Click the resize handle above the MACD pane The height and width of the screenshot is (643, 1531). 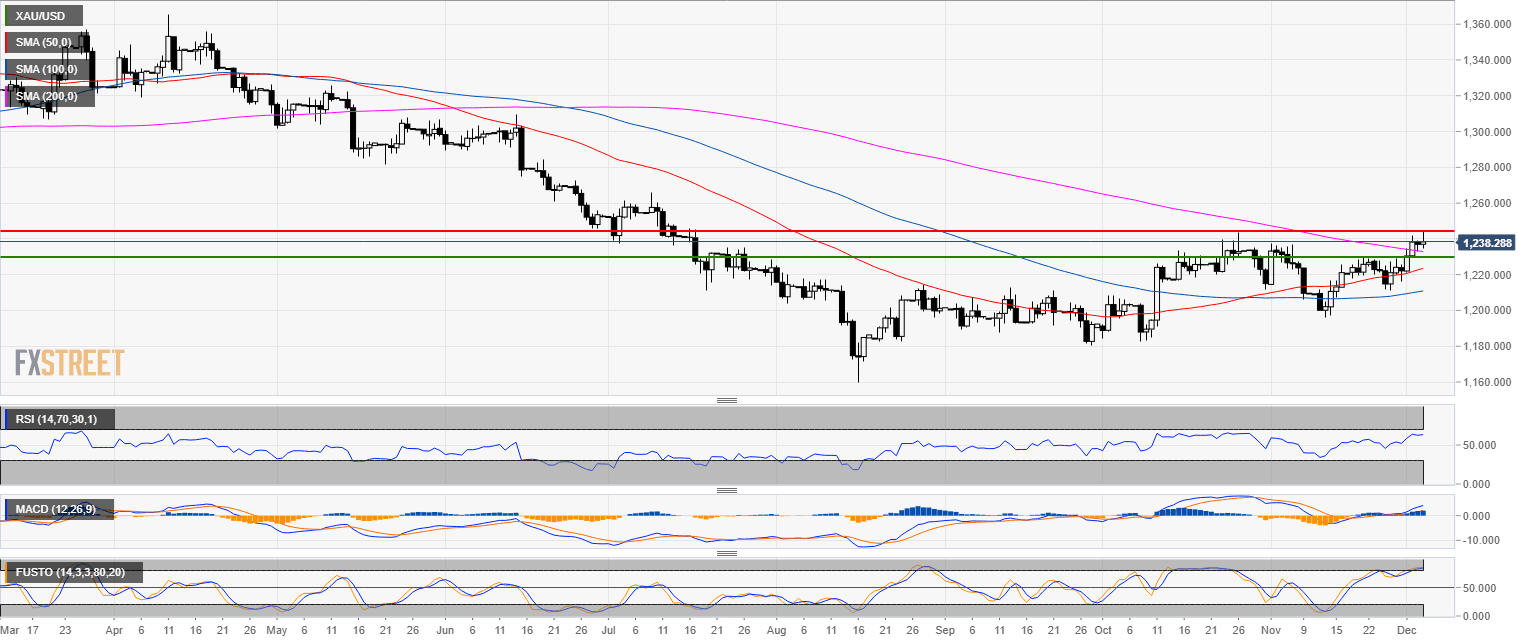click(727, 491)
